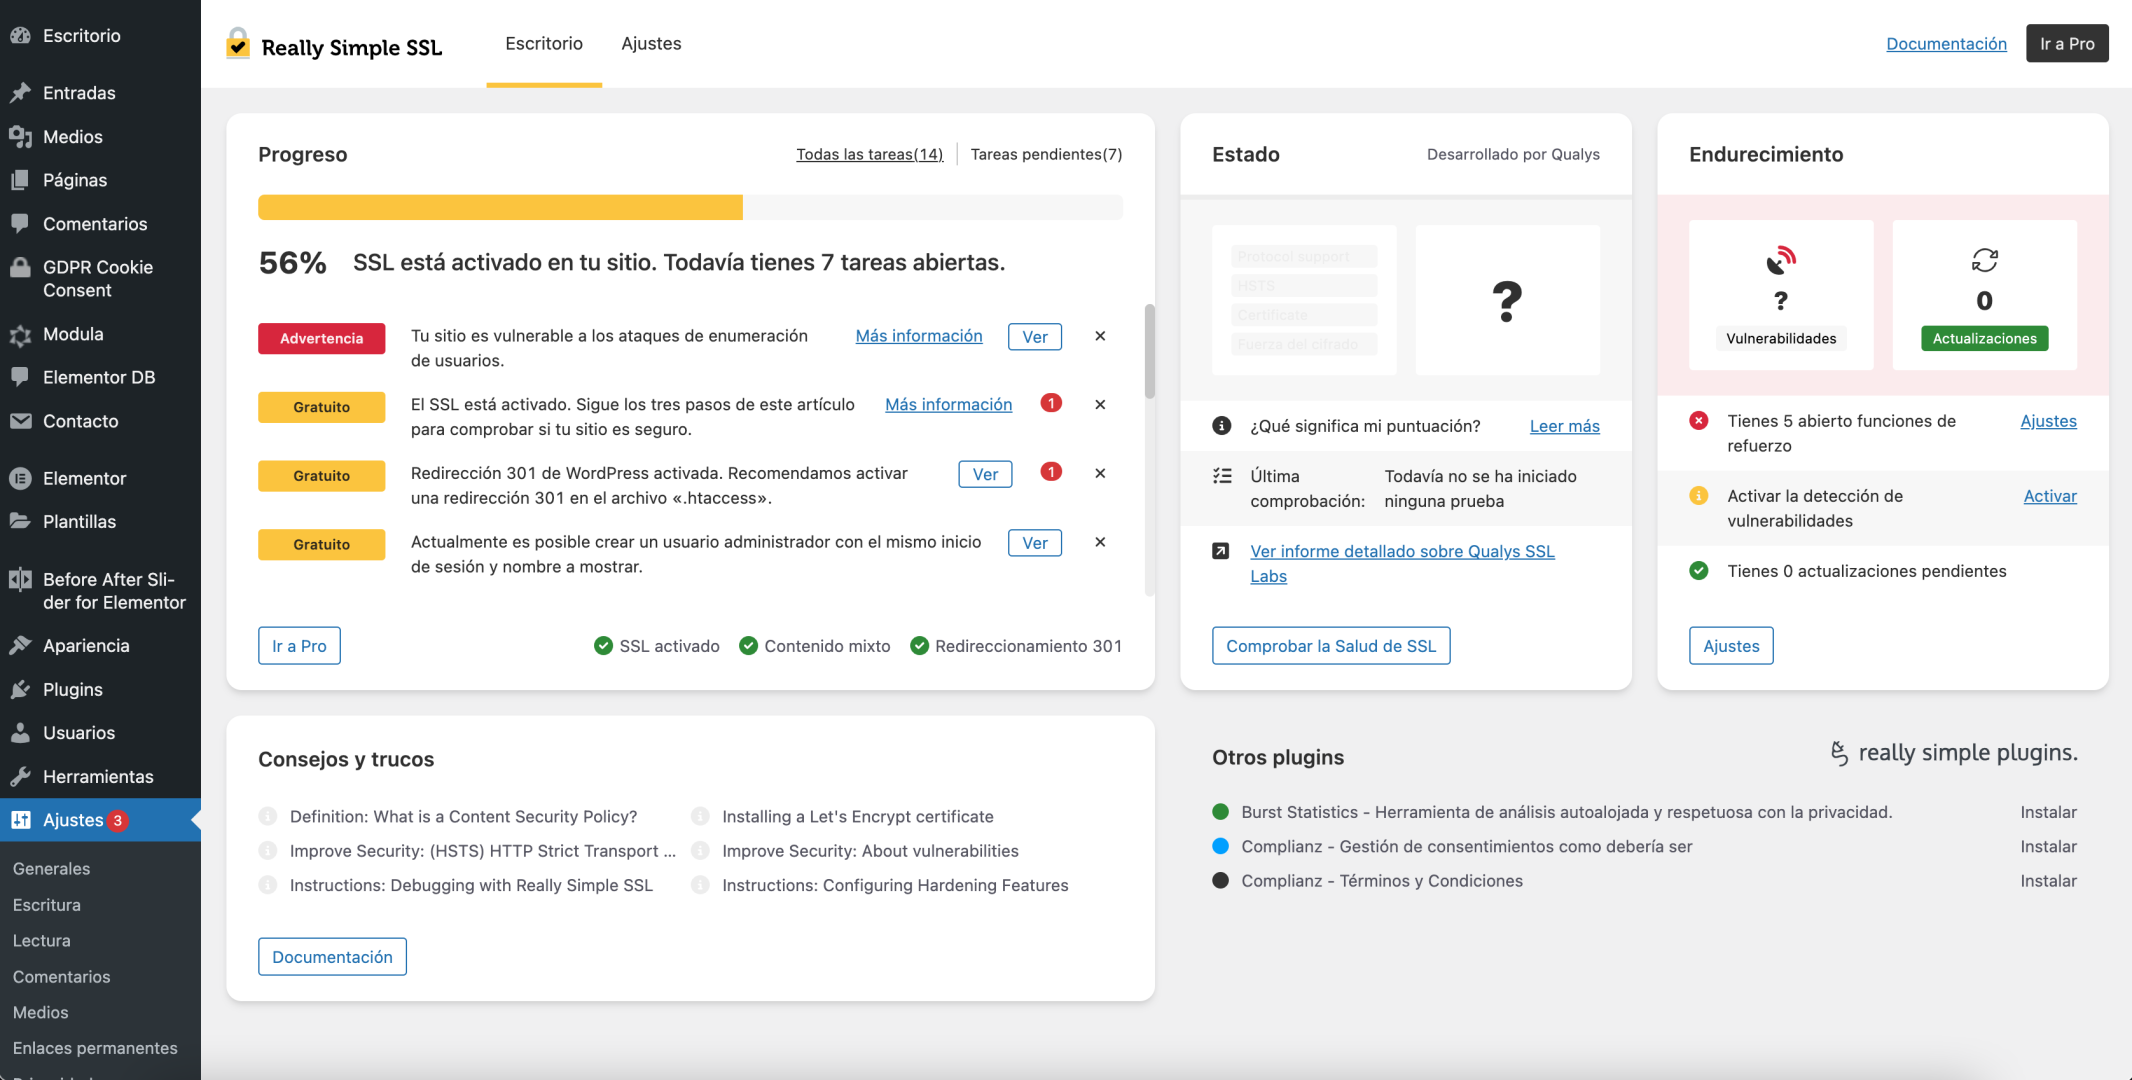Click the Elementor DB icon

[x=20, y=377]
